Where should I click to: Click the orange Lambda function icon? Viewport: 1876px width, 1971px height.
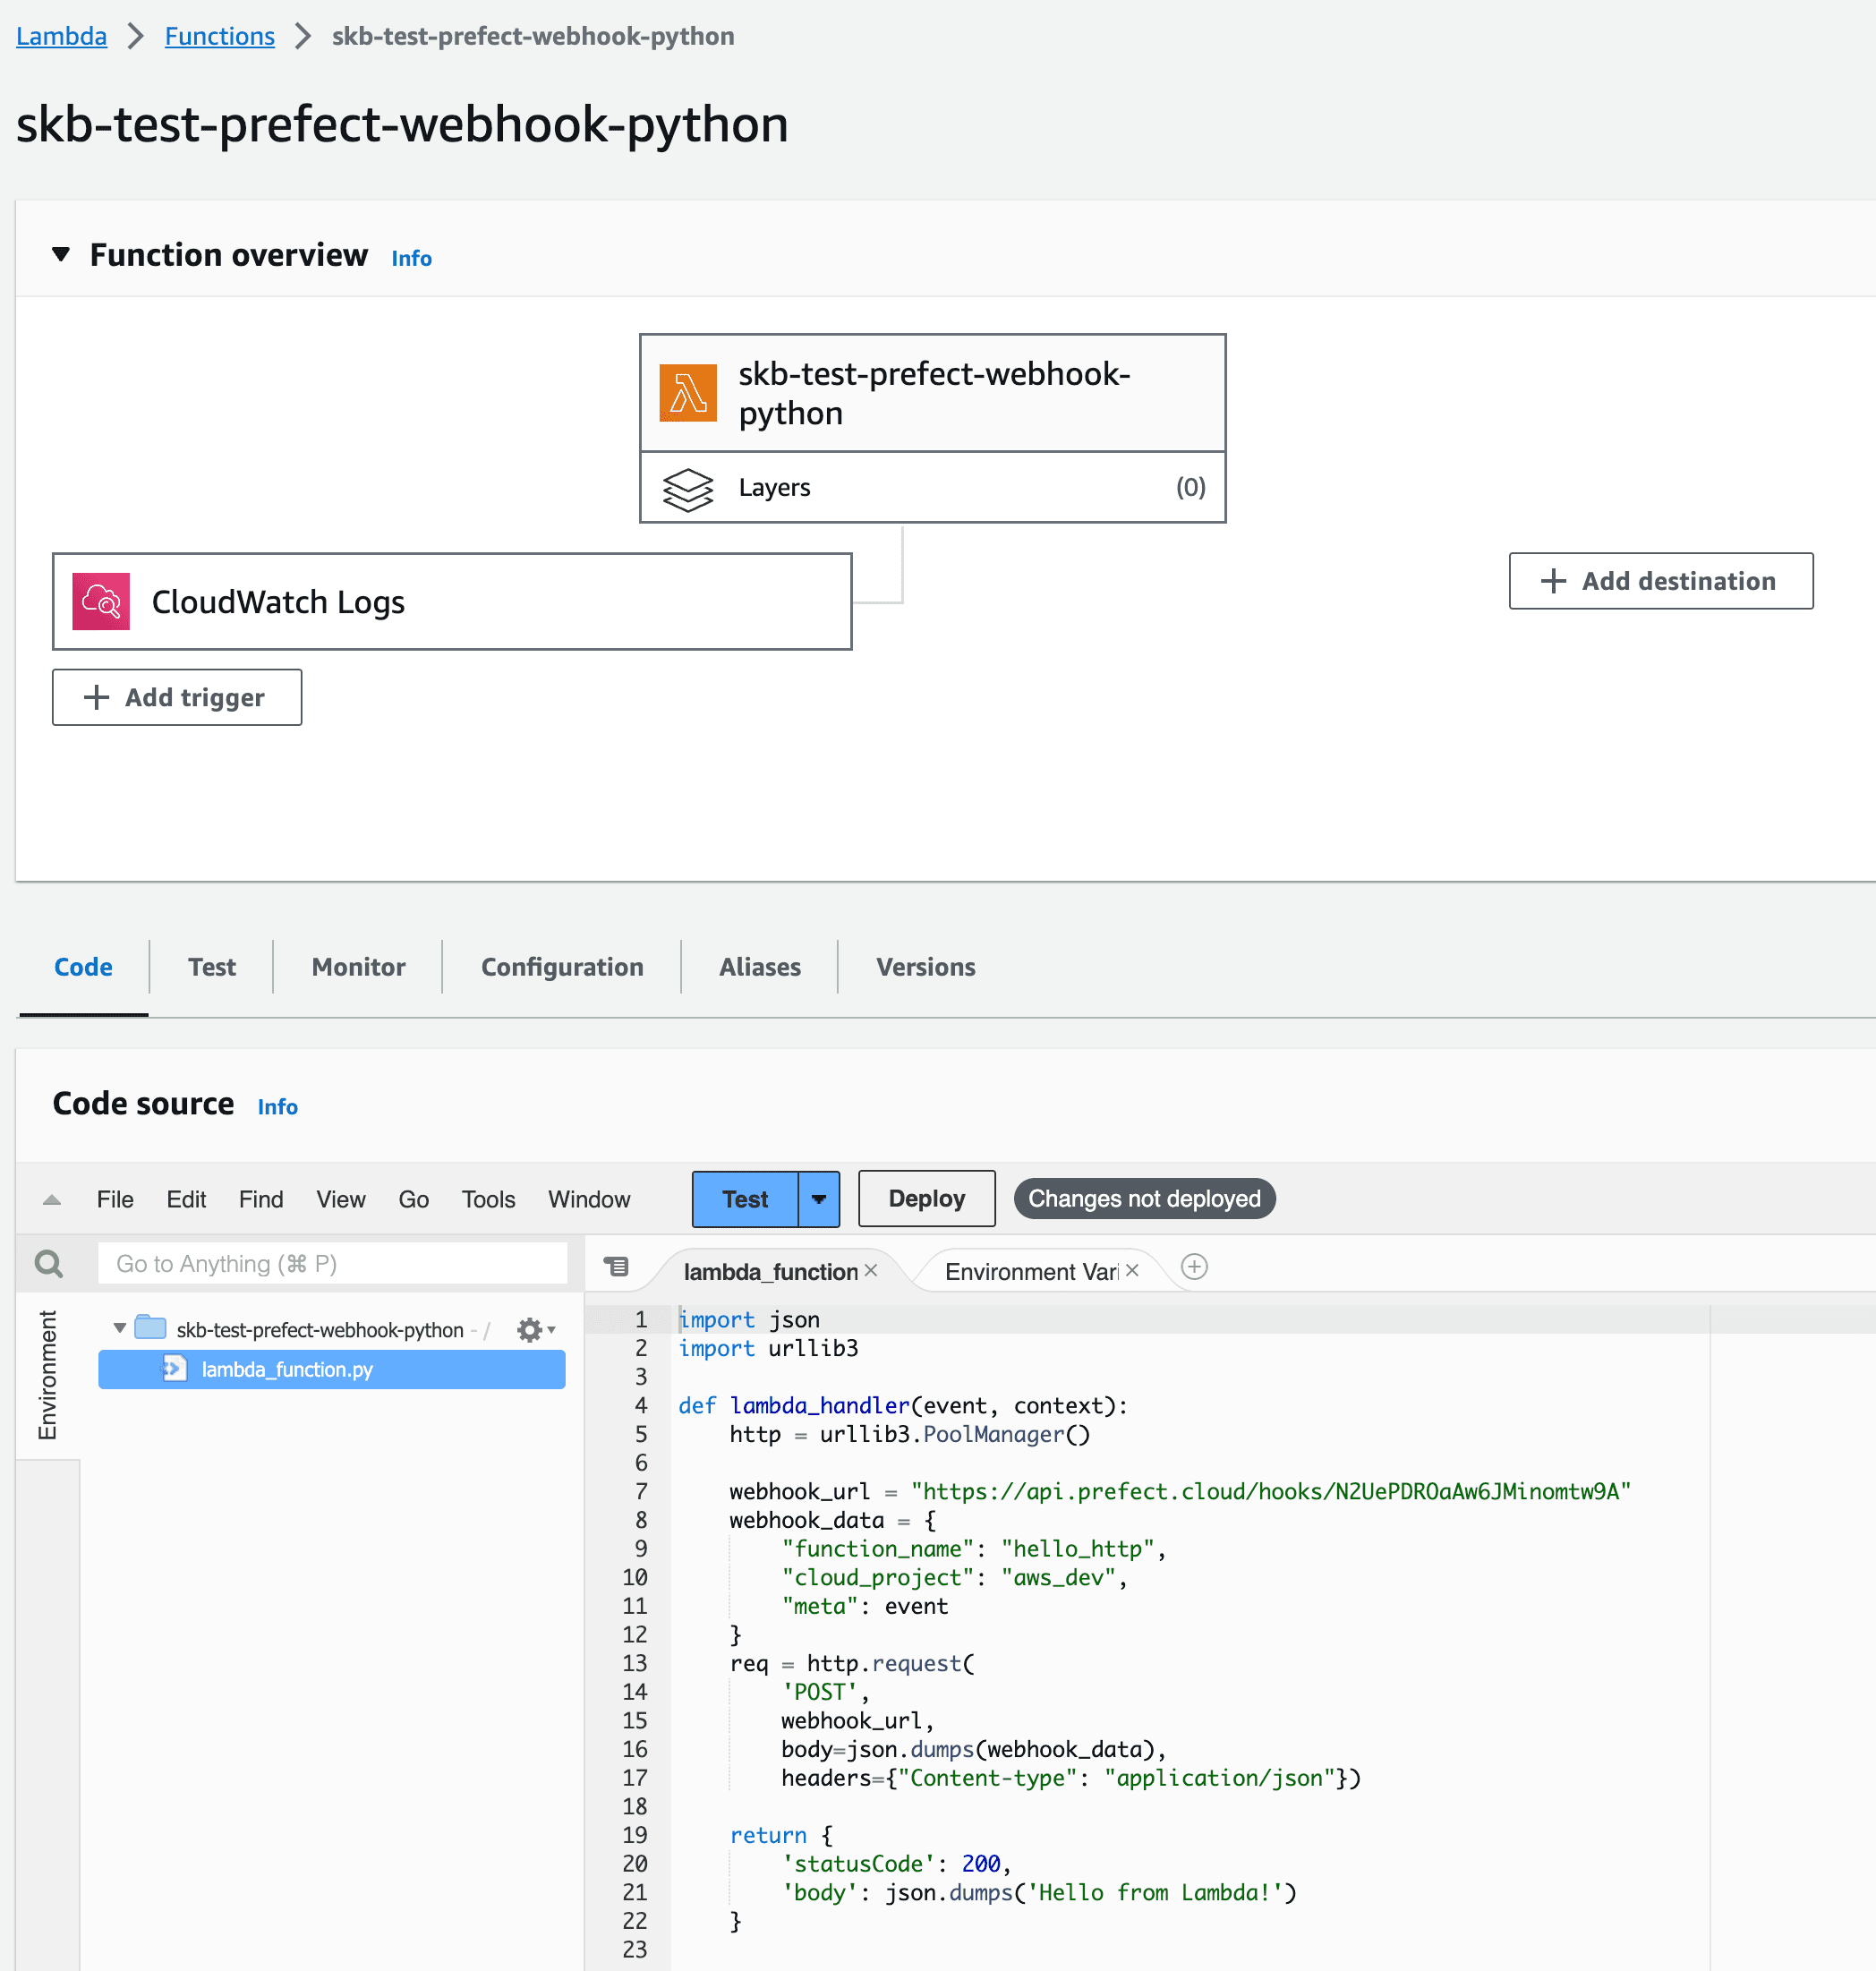[x=688, y=393]
